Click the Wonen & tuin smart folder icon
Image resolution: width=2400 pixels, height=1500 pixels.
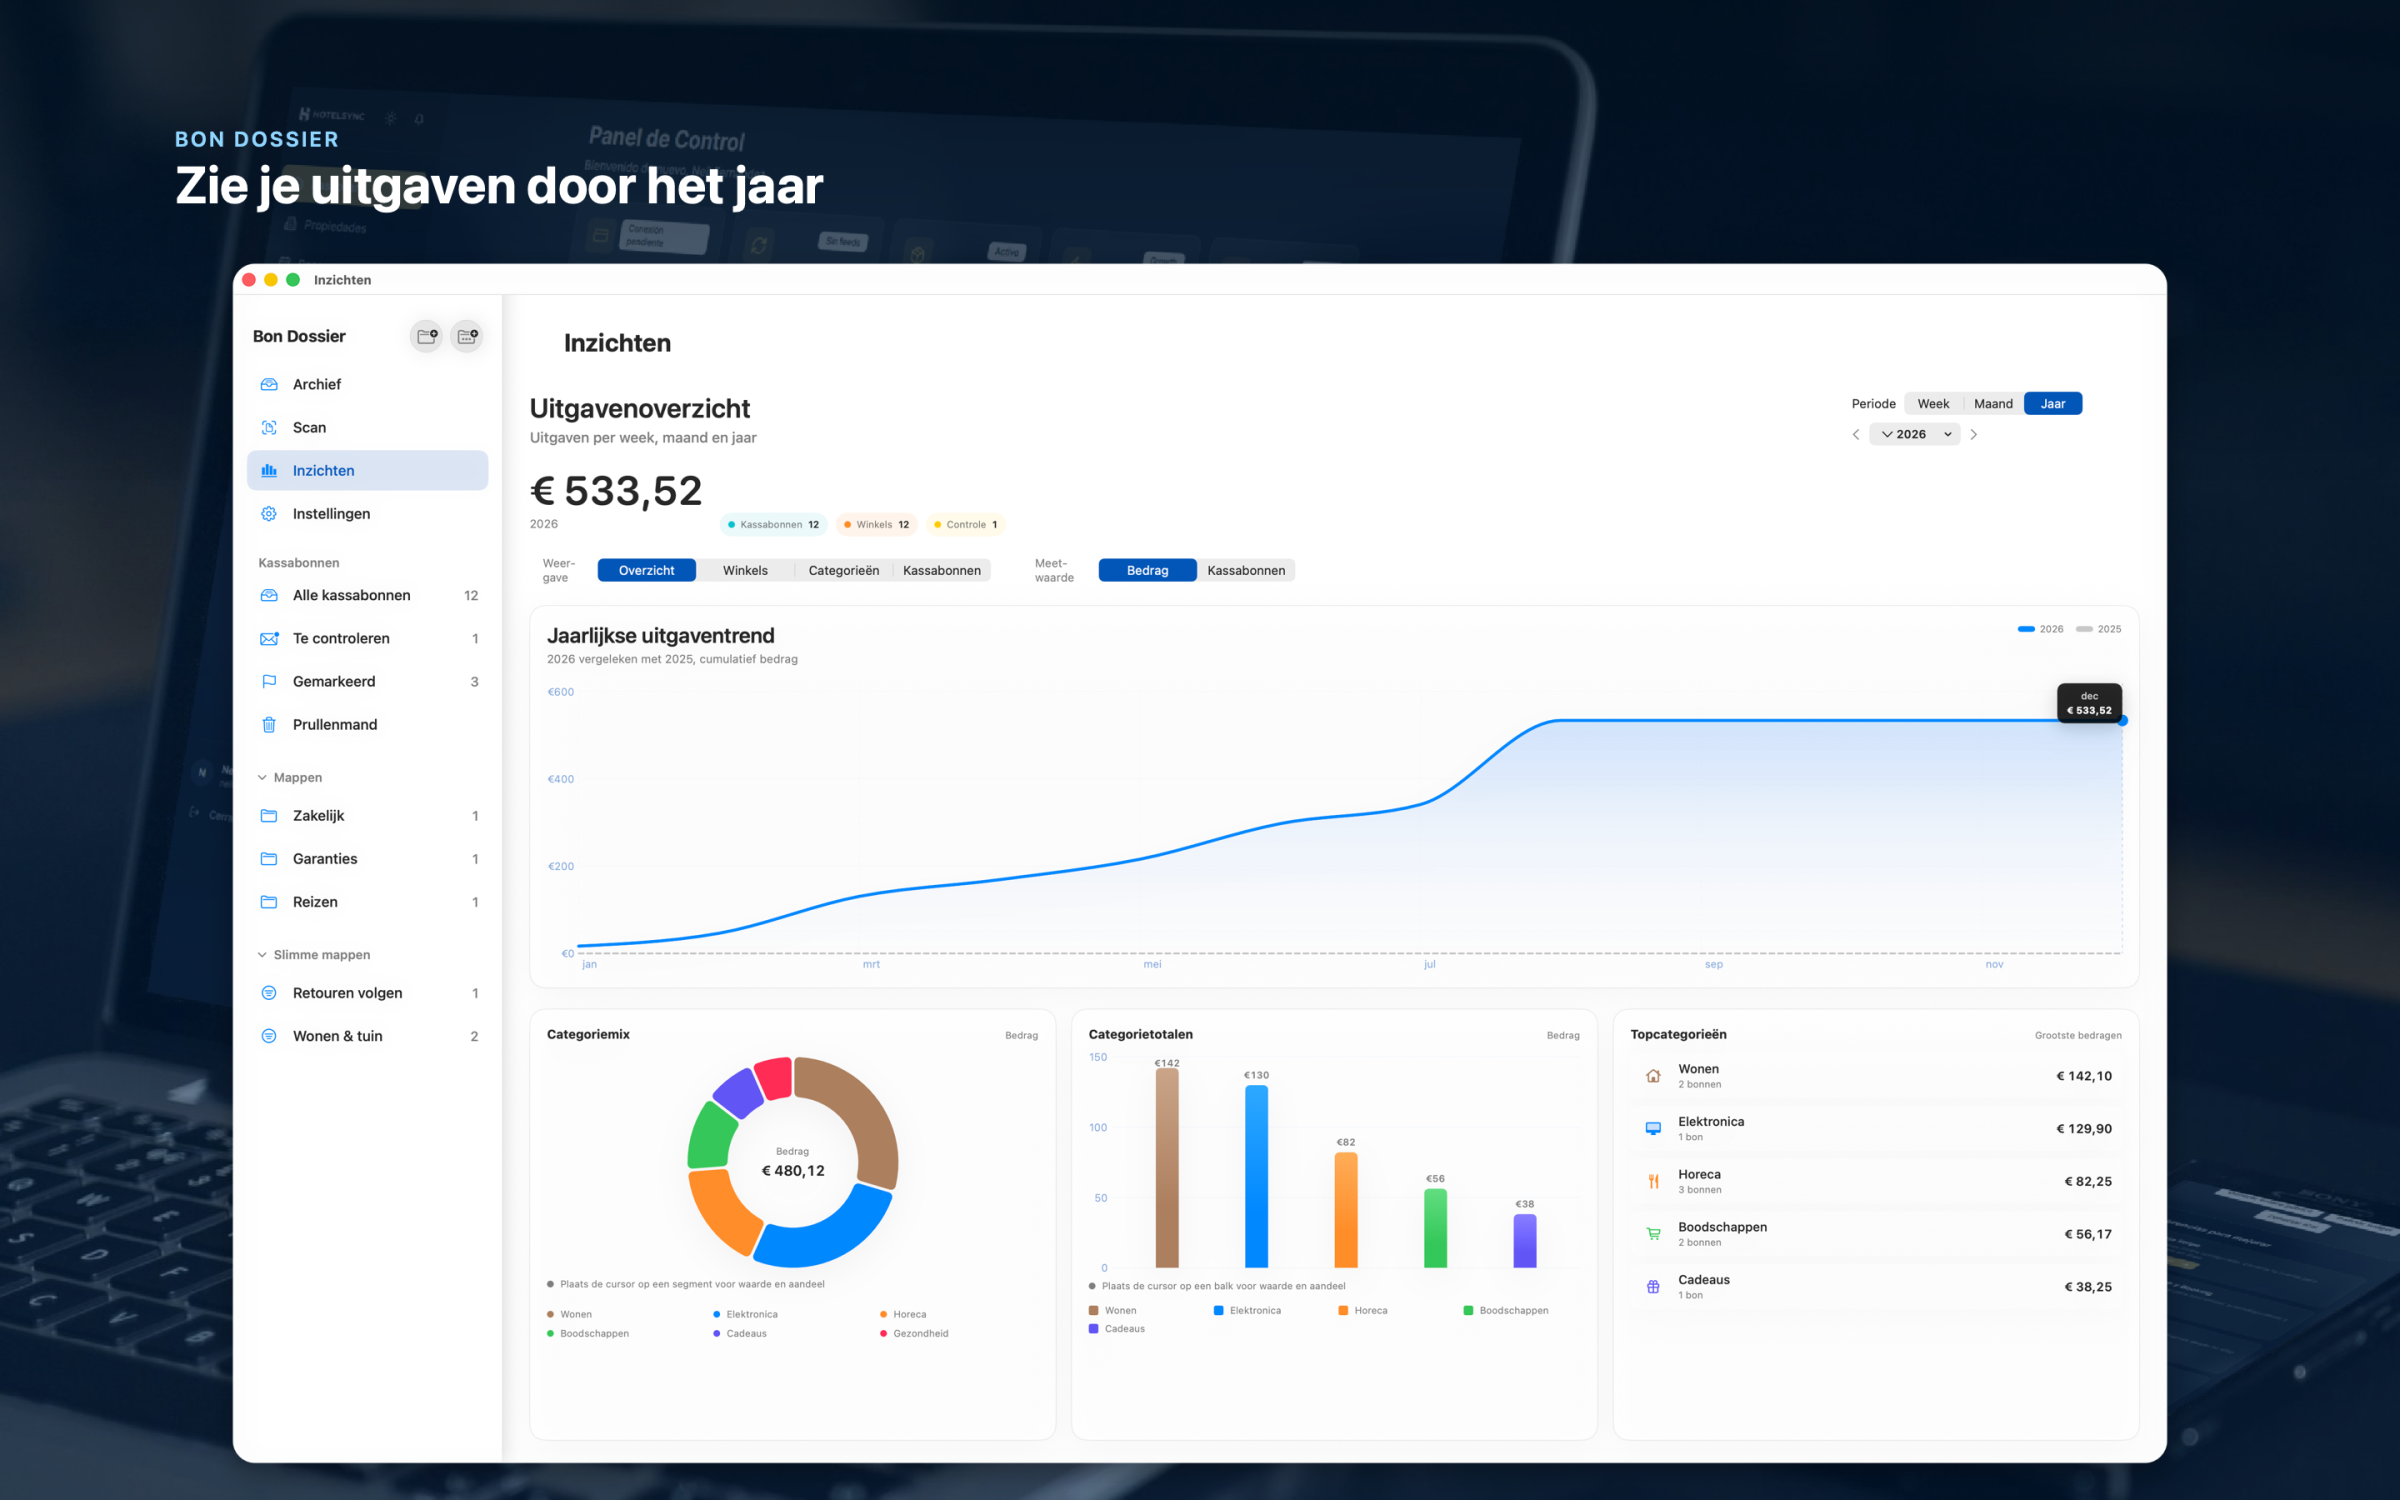tap(269, 1036)
